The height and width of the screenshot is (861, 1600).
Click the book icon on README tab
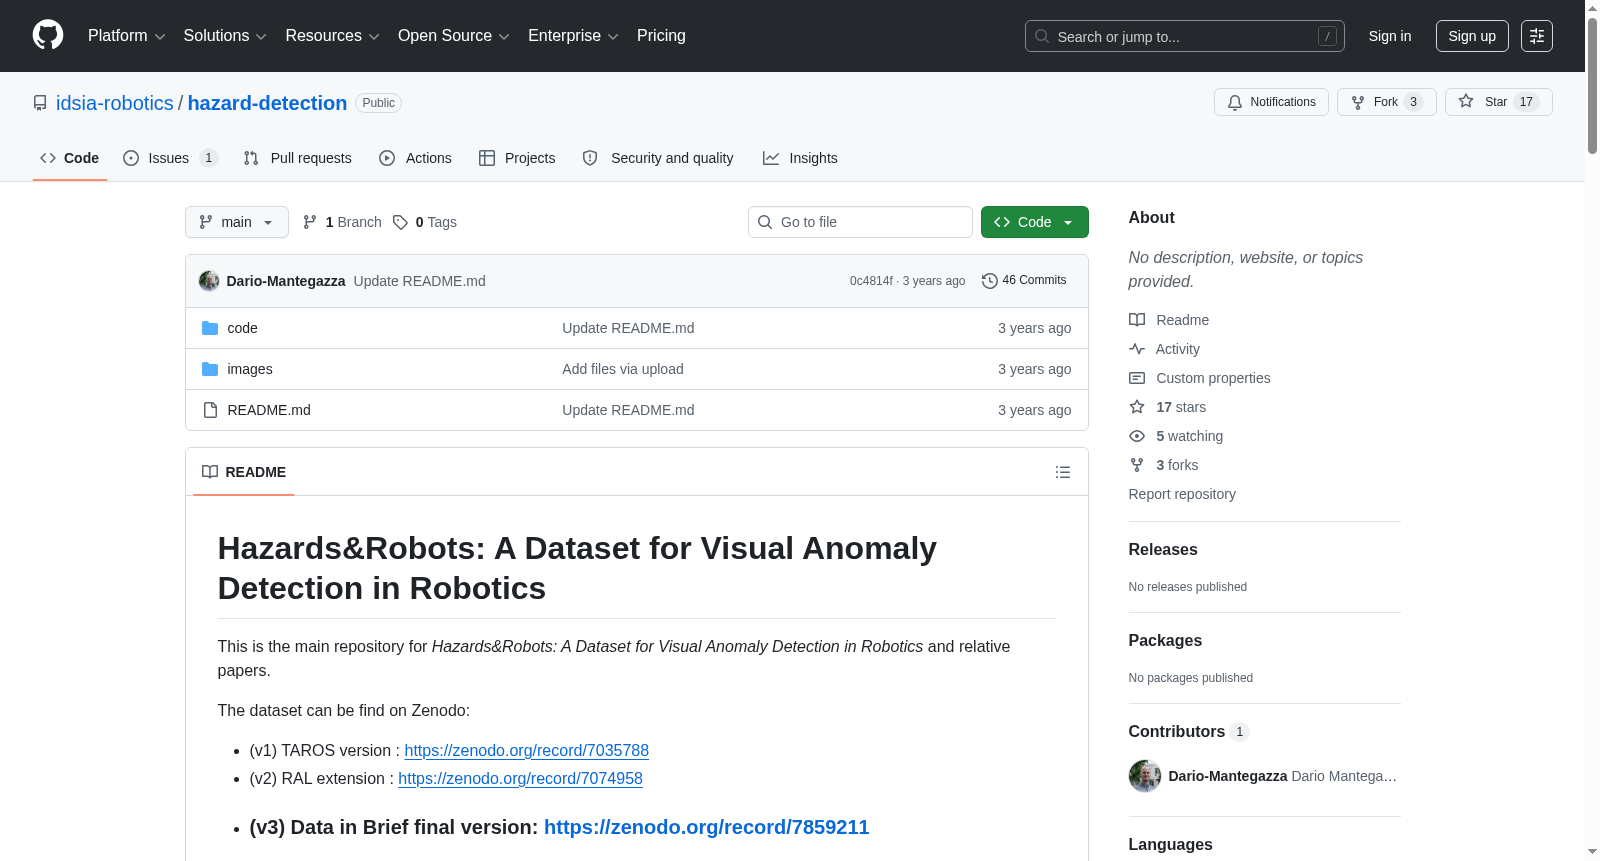pos(210,472)
